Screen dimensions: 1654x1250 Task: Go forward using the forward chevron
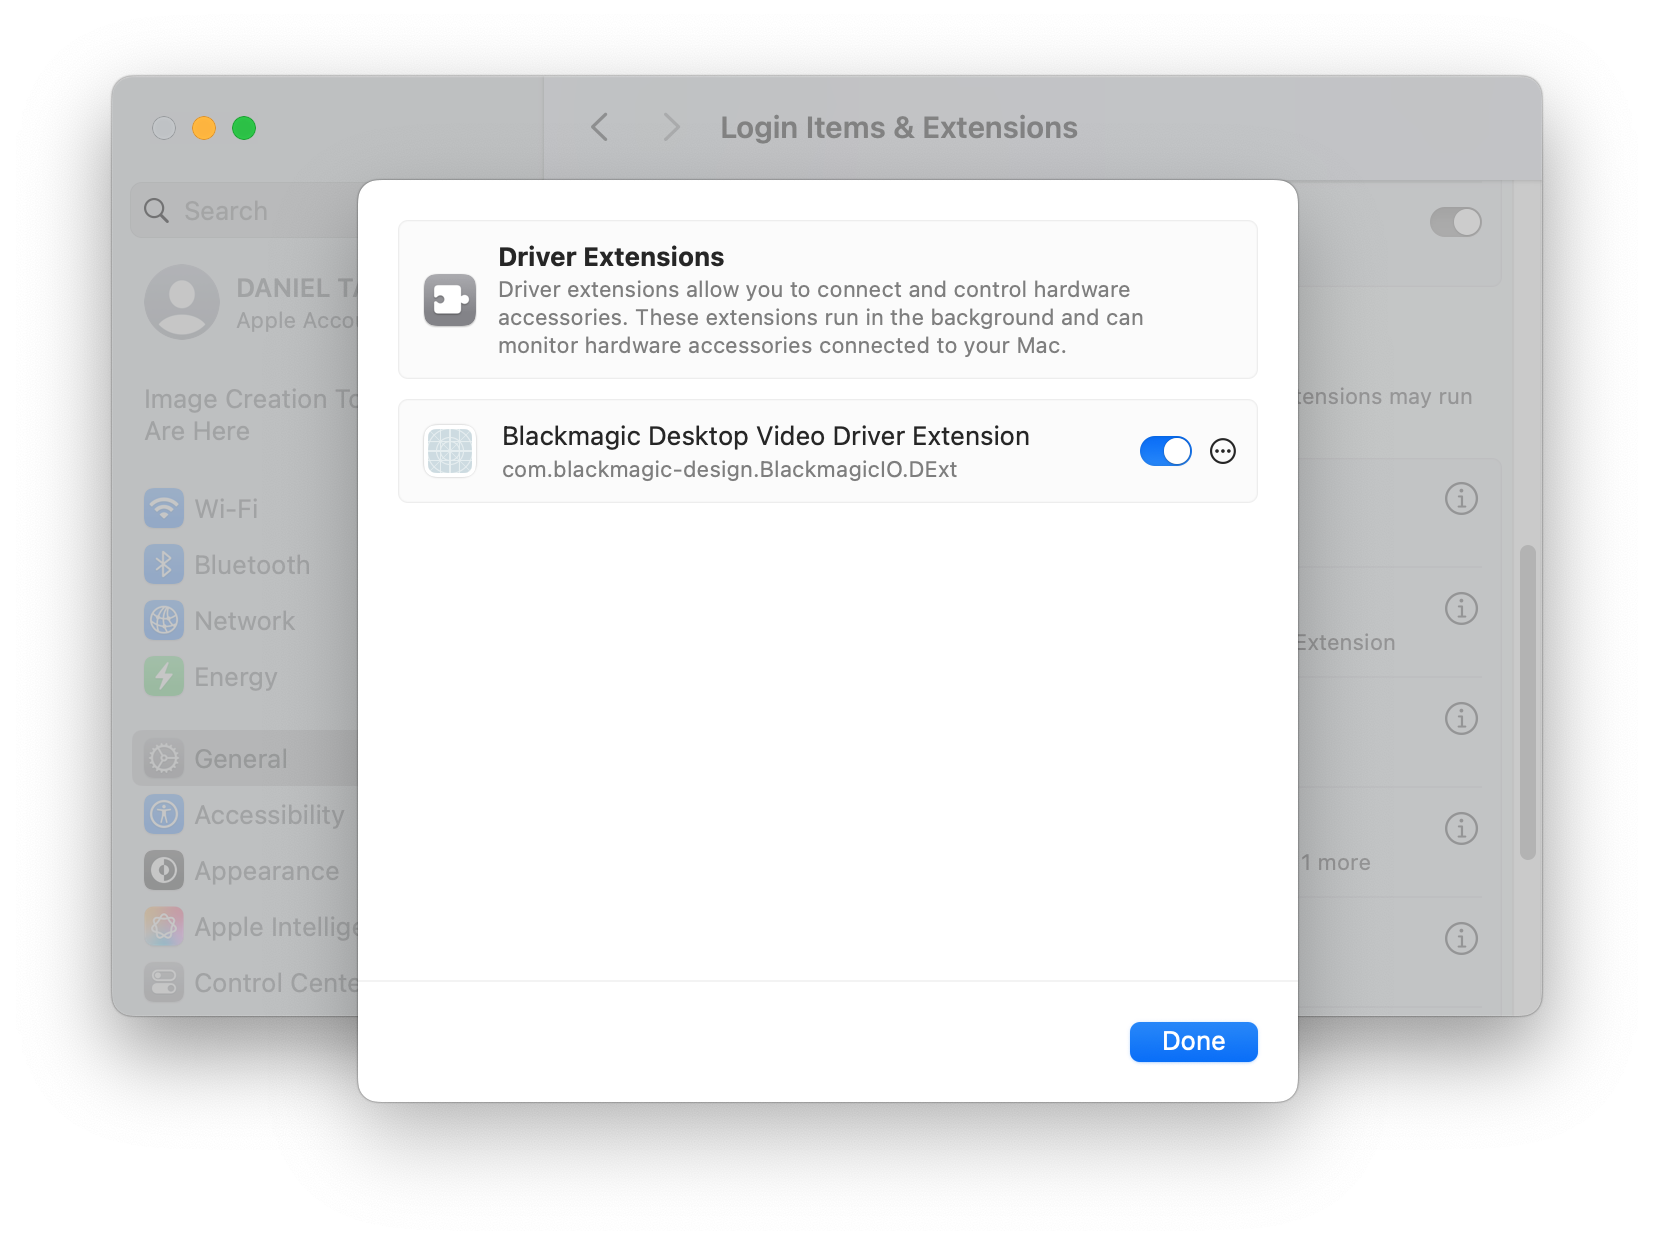[x=671, y=127]
